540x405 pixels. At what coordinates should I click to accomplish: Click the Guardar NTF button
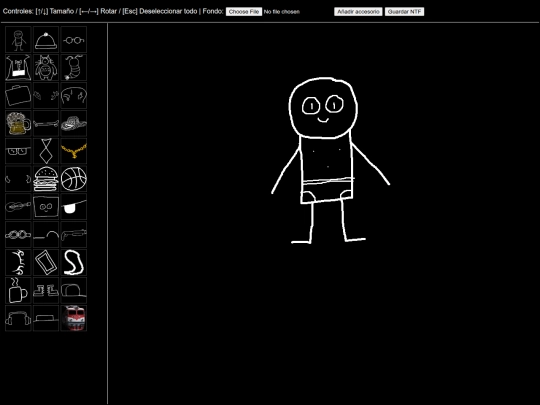click(404, 12)
